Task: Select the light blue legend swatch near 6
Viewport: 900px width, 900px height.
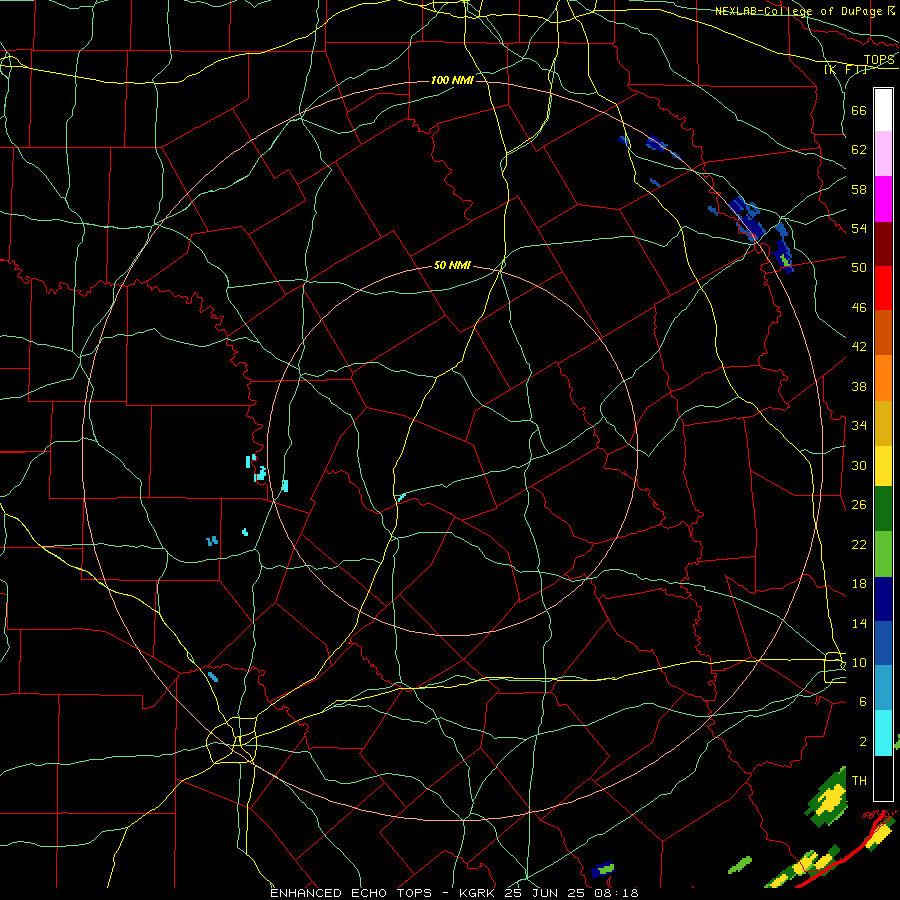Action: pos(883,688)
